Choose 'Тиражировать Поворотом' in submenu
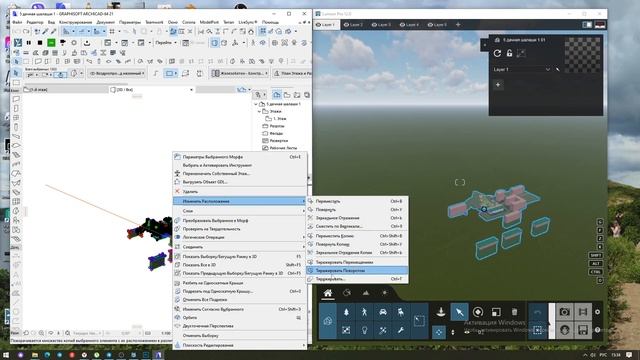The height and width of the screenshot is (360, 640). (357, 271)
